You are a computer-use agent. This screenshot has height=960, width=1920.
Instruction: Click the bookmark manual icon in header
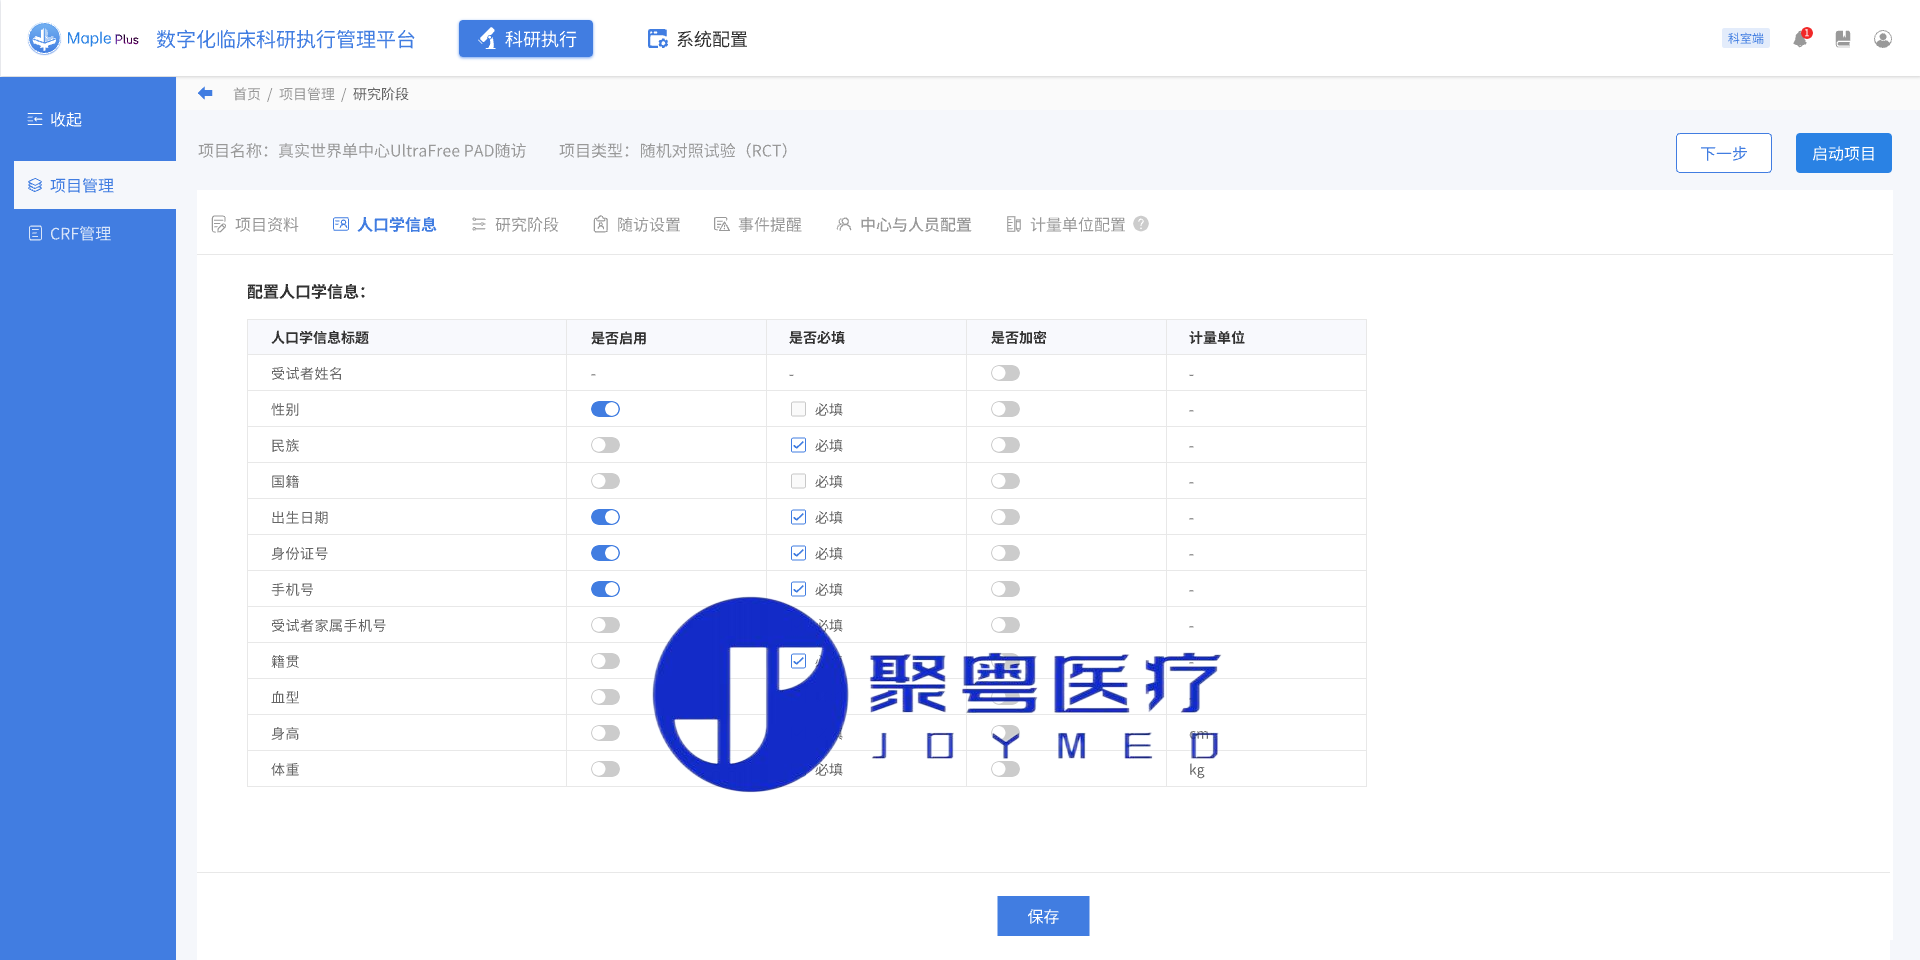(1842, 39)
